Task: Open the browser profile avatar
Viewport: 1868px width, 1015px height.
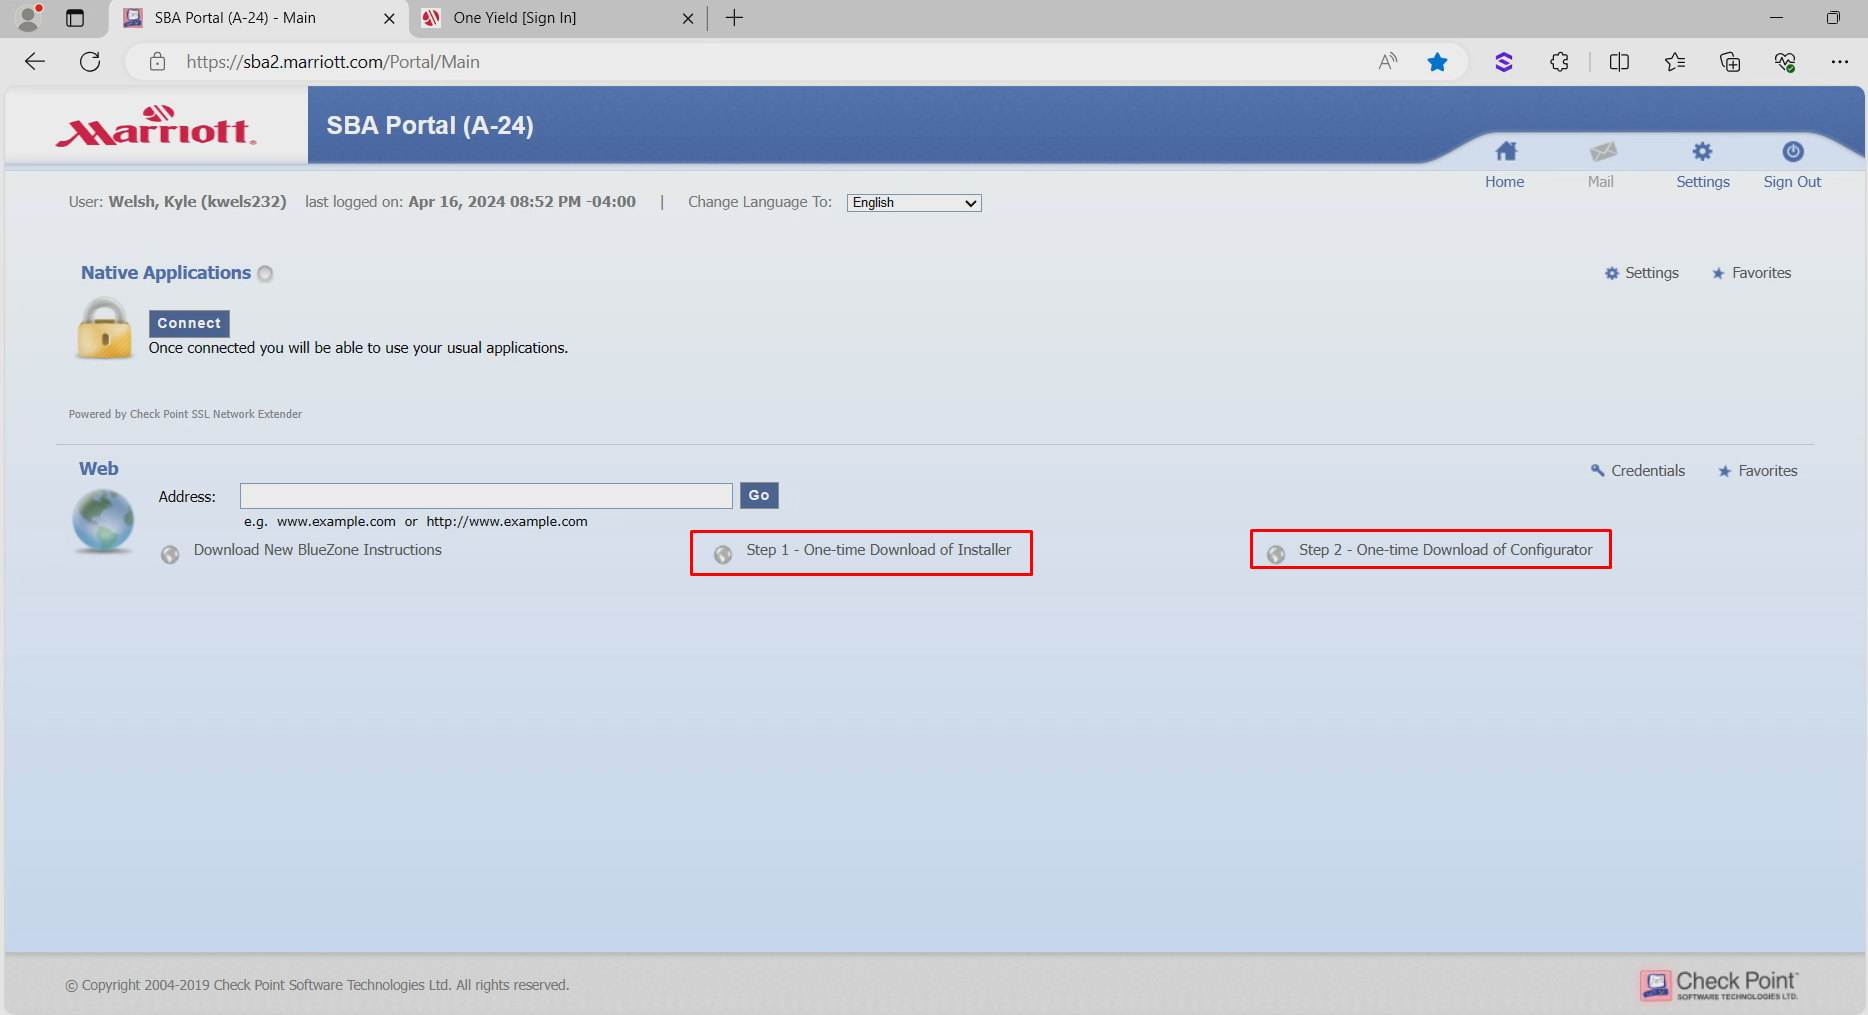Action: (29, 18)
